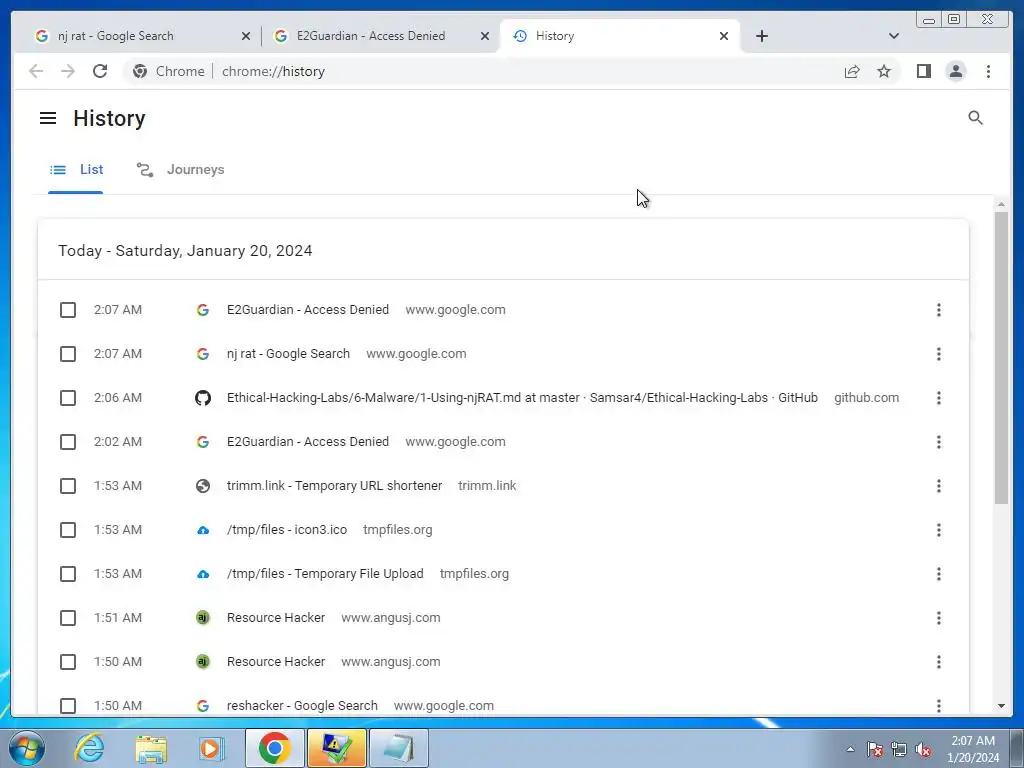
Task: Open trimm.link Temporary URL shortener link
Action: [x=334, y=486]
